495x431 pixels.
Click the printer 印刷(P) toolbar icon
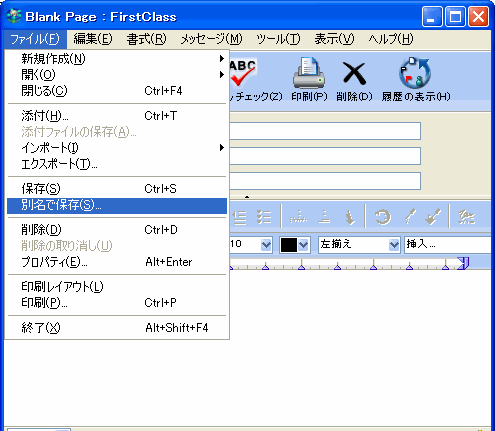309,73
